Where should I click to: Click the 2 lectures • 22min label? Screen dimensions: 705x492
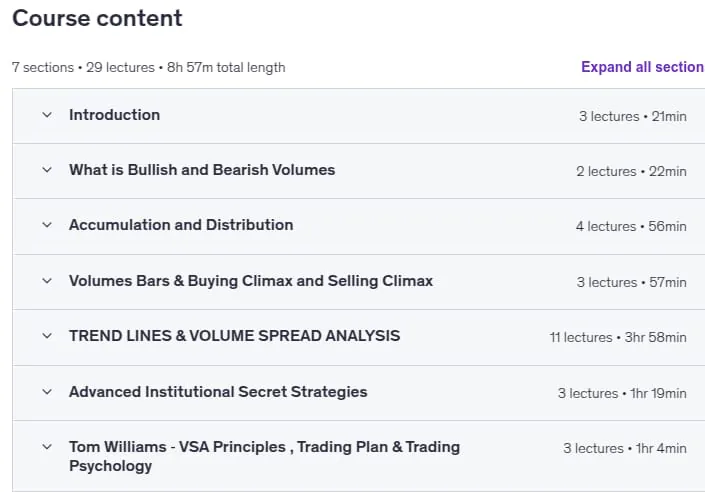pos(631,171)
